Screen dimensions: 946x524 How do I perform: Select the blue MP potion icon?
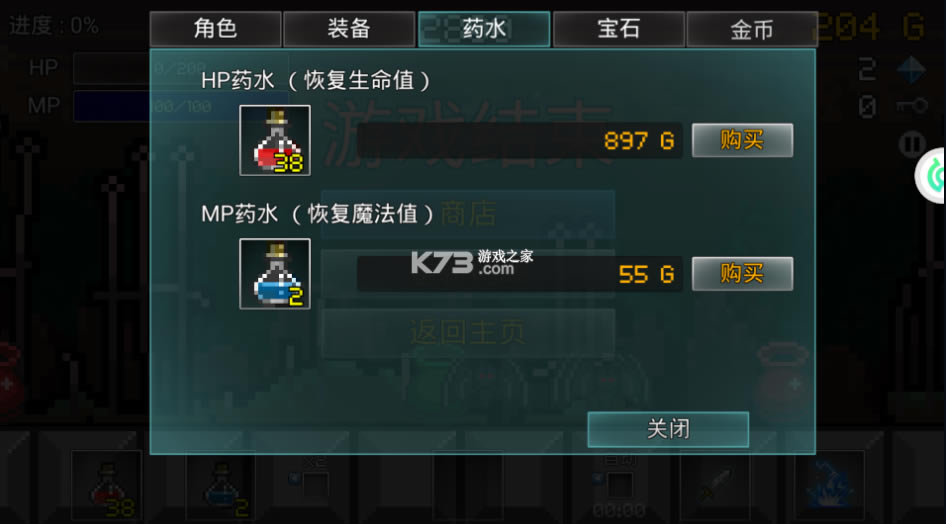[275, 274]
